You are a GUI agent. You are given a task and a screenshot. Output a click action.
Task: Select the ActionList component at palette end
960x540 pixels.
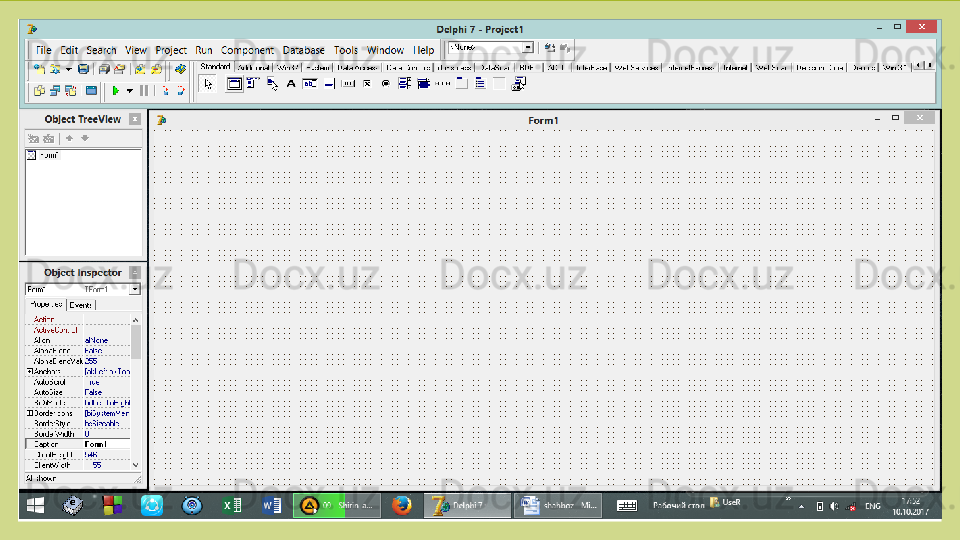517,85
